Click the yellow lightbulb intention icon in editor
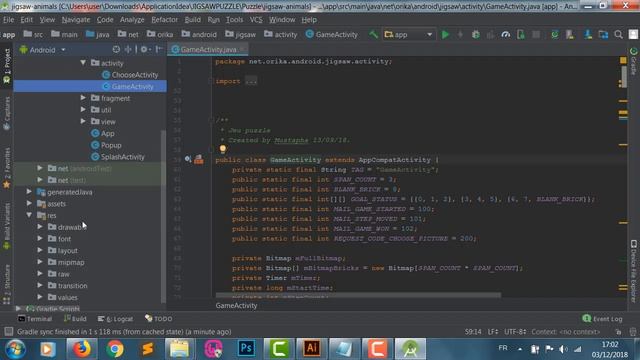 tap(223, 149)
